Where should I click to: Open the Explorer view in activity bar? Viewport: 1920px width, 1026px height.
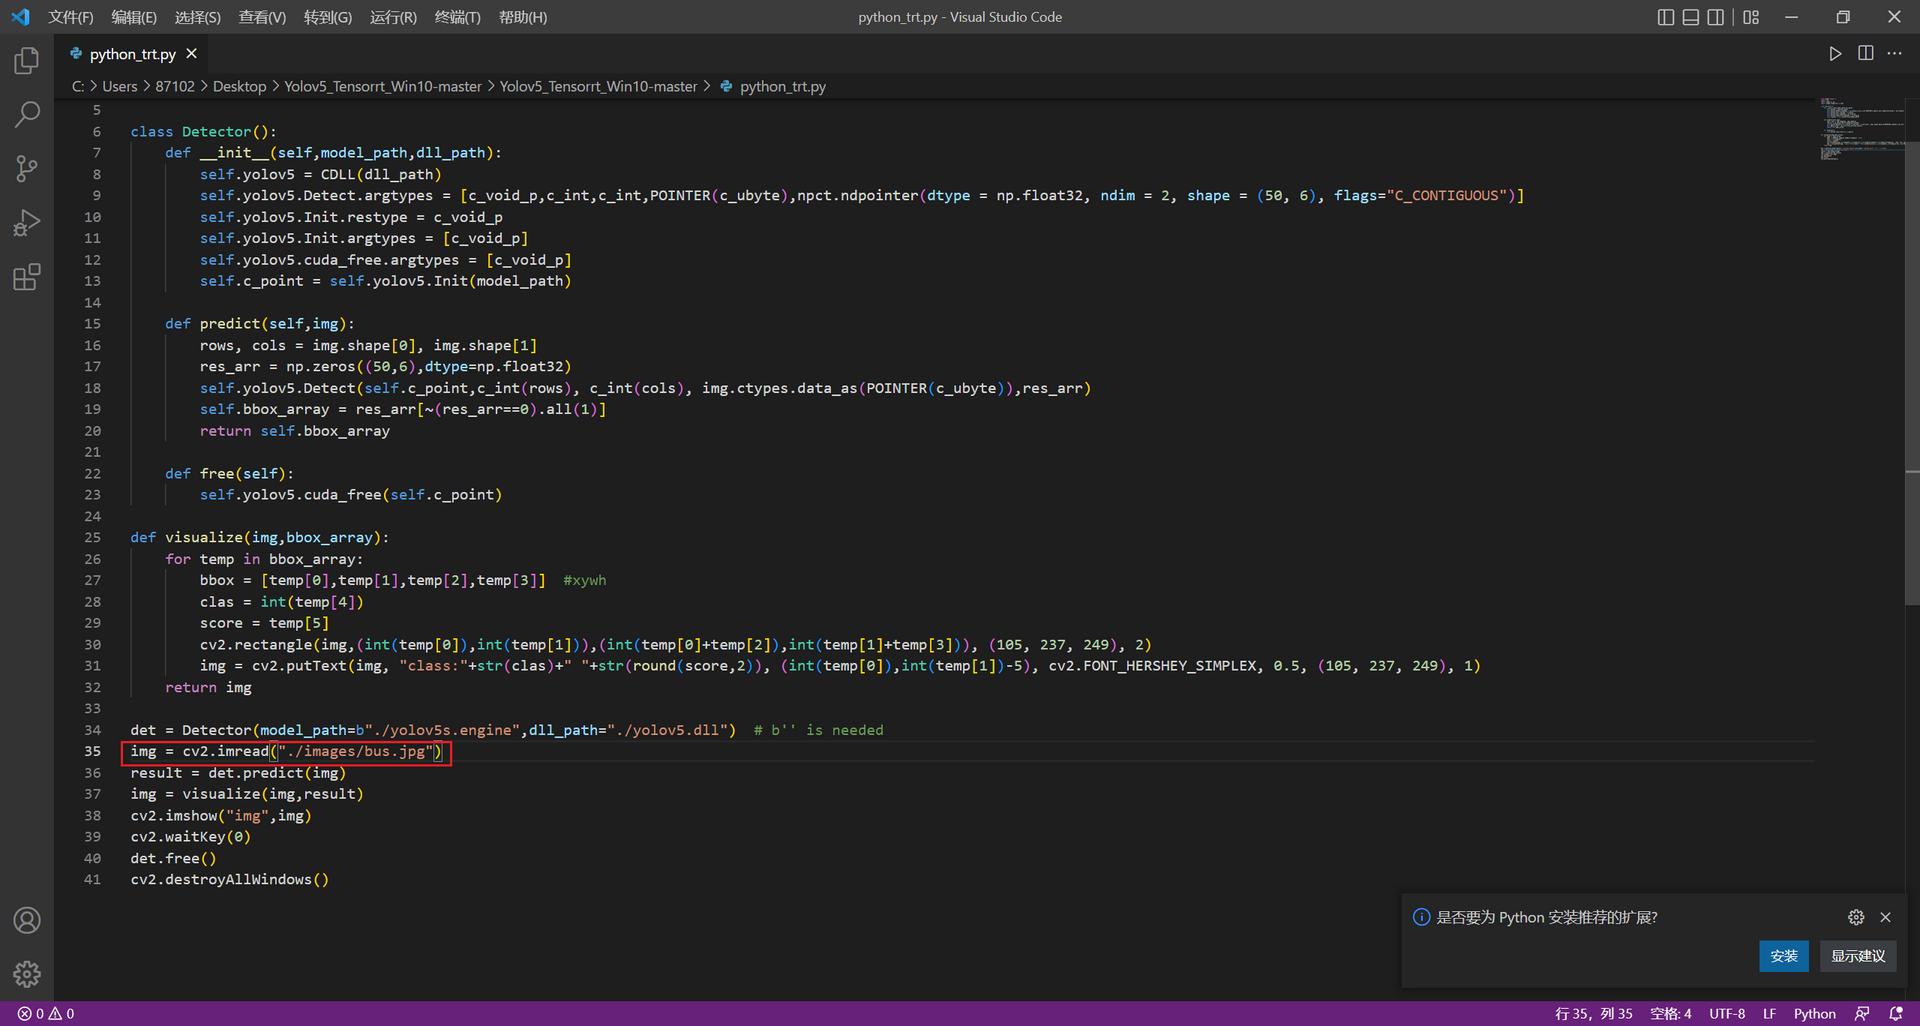[27, 61]
